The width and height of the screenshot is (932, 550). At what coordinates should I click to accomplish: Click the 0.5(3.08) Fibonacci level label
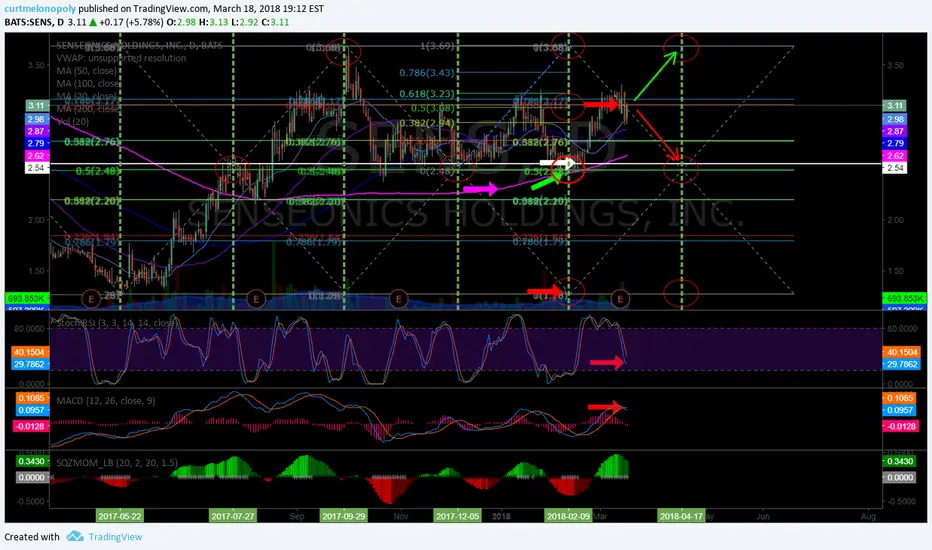(x=433, y=109)
